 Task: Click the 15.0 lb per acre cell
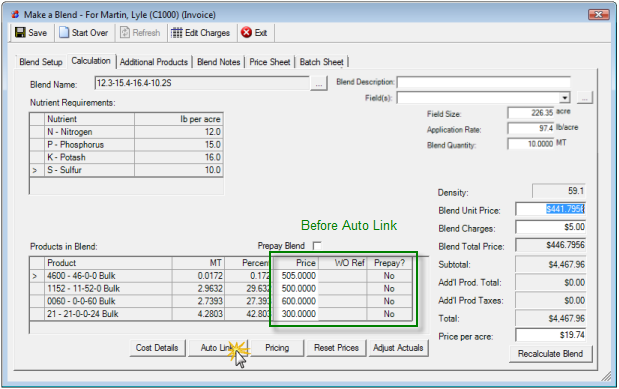(179, 145)
